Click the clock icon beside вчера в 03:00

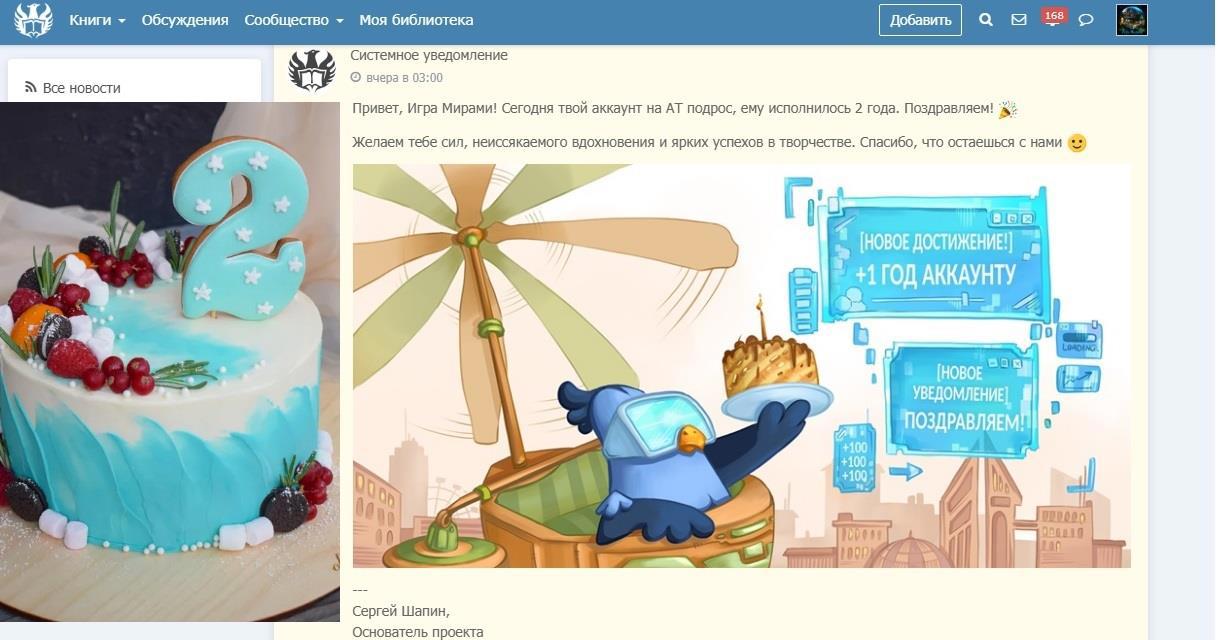point(356,78)
